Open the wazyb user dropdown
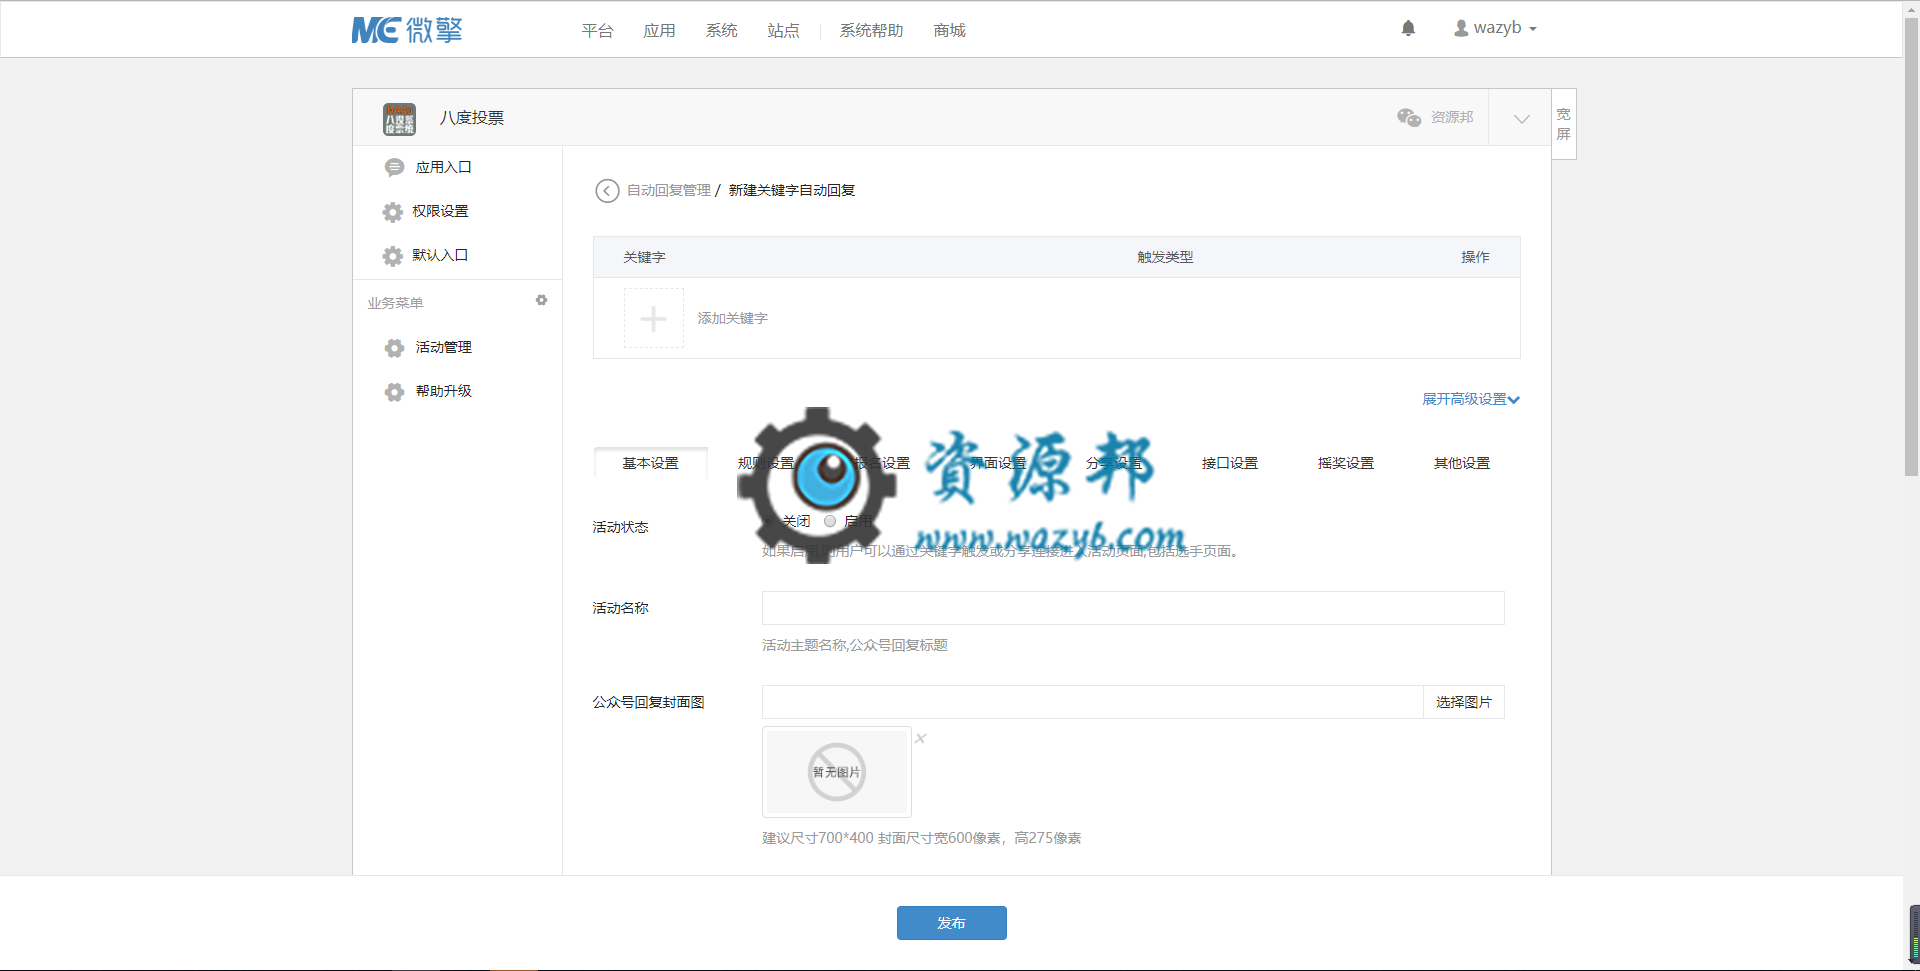1920x971 pixels. point(1496,28)
